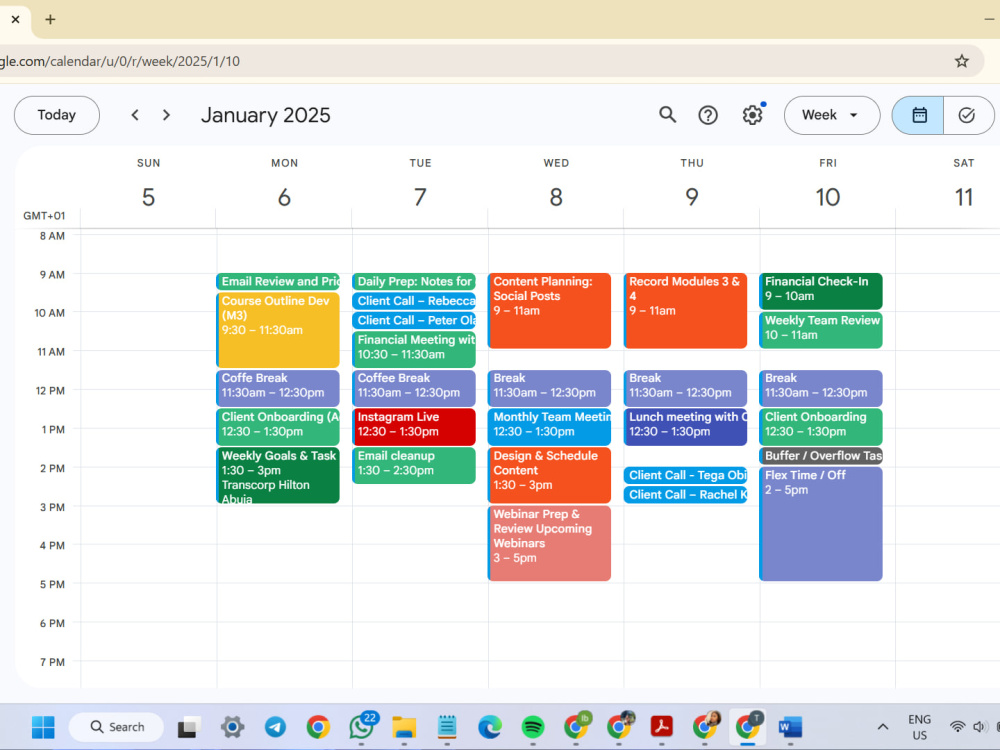Open Weekly Team Review event
Viewport: 1000px width, 750px height.
pyautogui.click(x=821, y=330)
